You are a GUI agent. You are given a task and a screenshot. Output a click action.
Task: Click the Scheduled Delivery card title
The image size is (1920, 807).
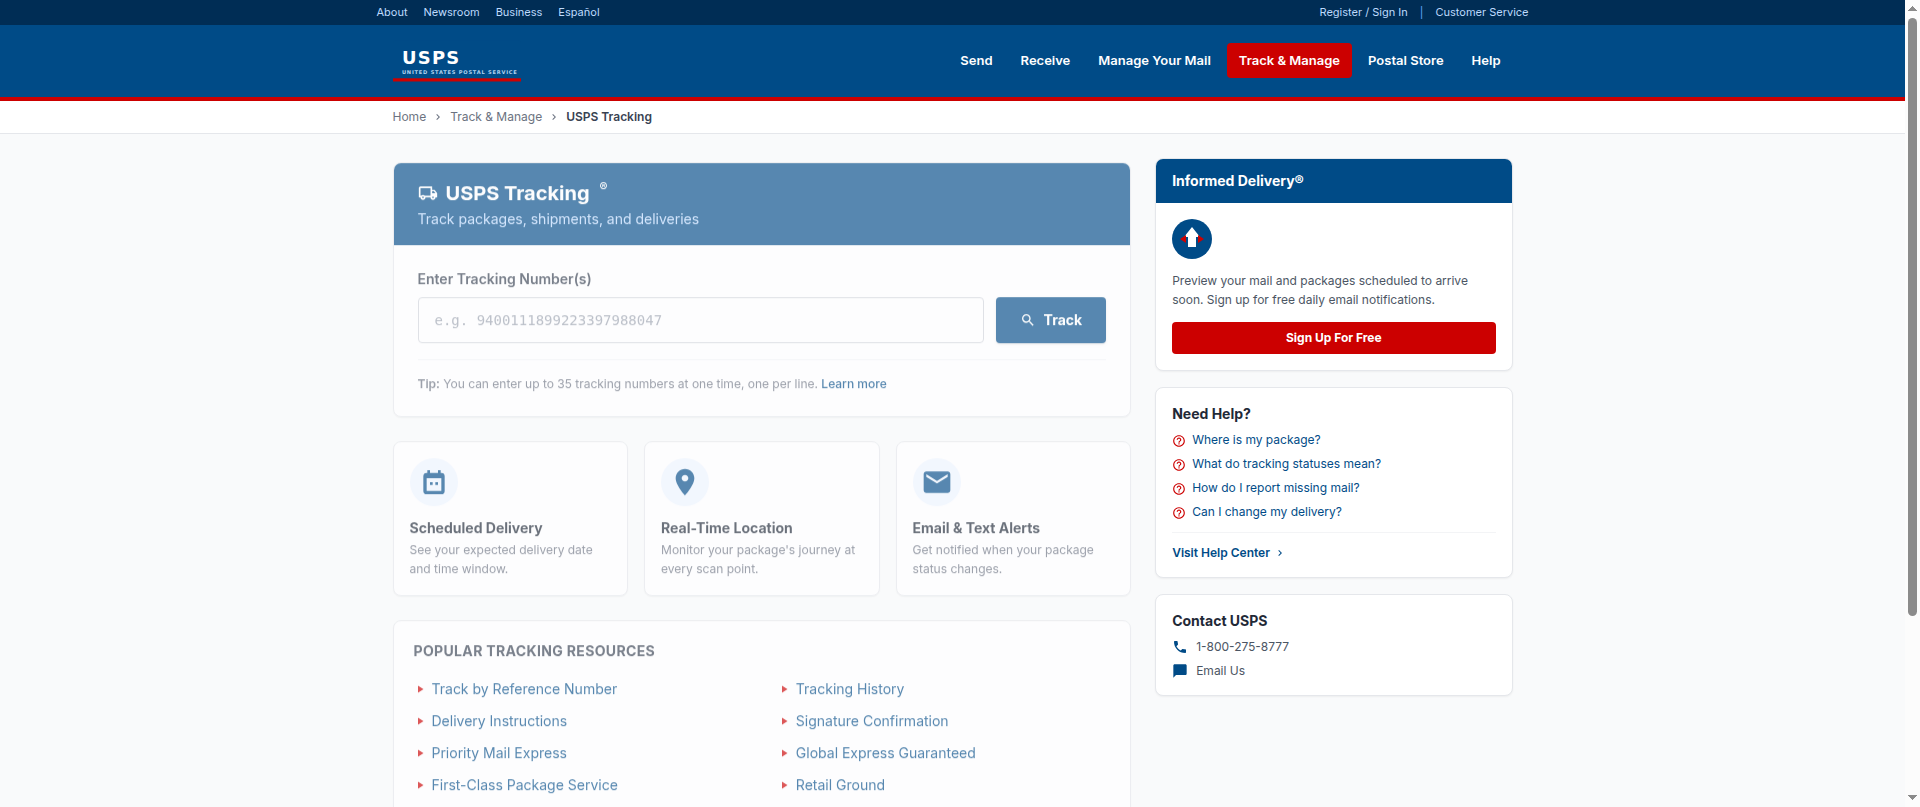click(476, 528)
